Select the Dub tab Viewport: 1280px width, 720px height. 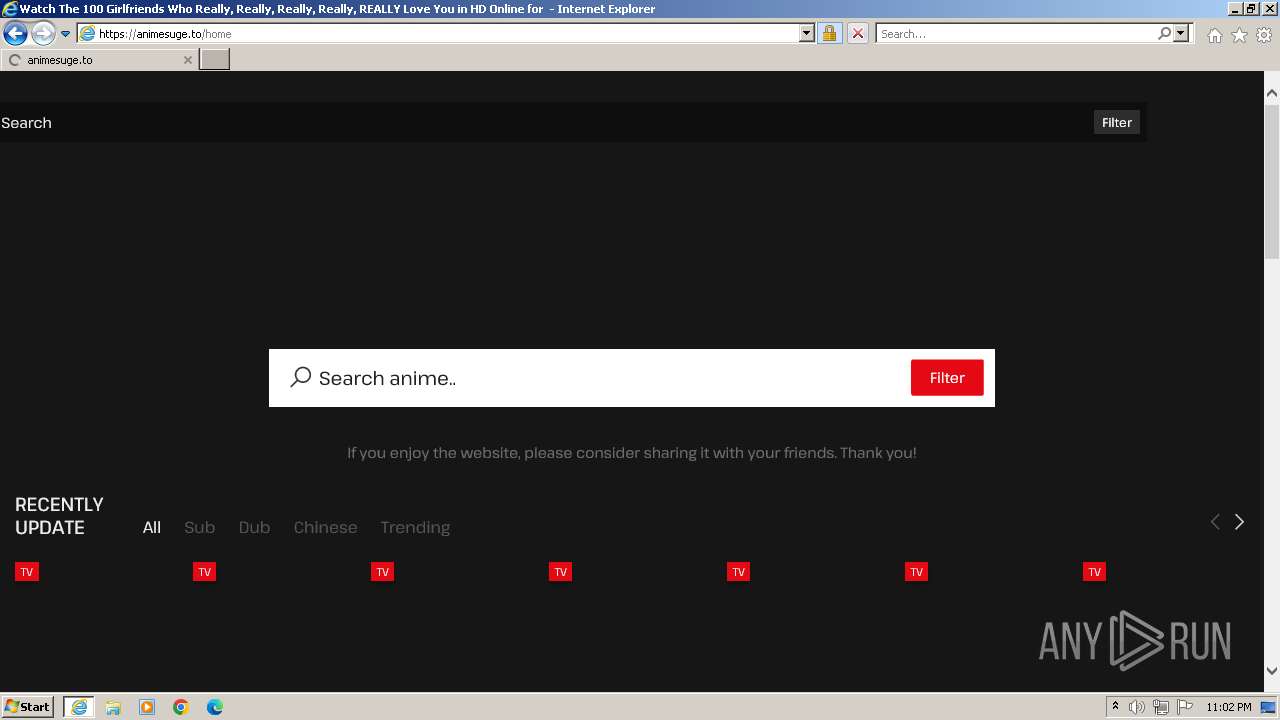pyautogui.click(x=254, y=527)
